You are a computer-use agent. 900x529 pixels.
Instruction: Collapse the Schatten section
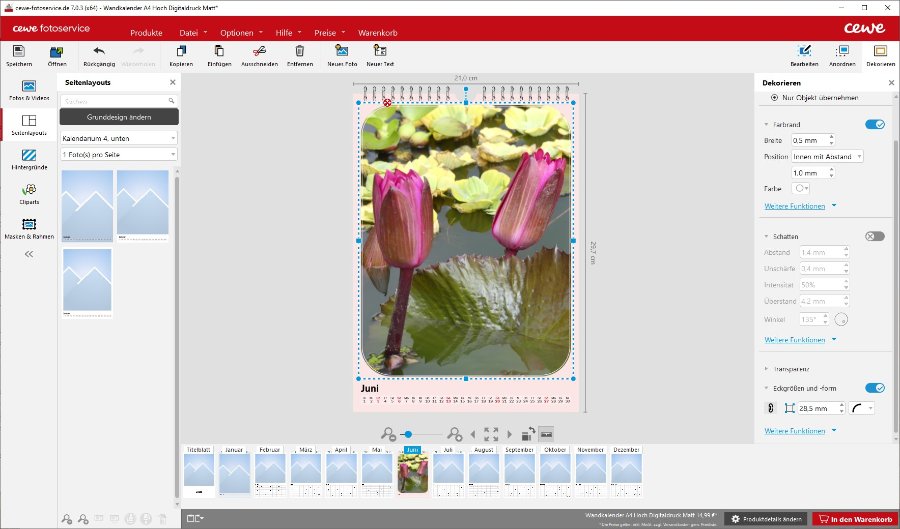766,236
